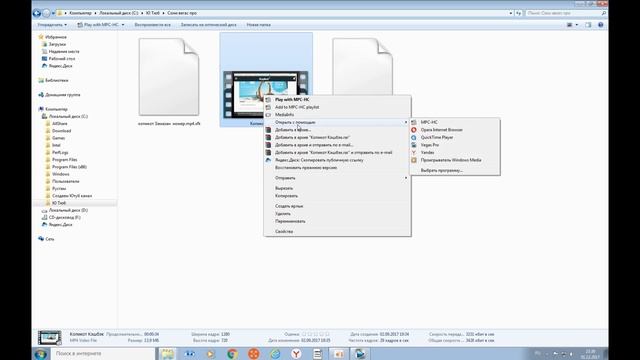The image size is (640, 360).
Task: Select CD-дисковод (F:) in the tree
Action: click(x=64, y=217)
